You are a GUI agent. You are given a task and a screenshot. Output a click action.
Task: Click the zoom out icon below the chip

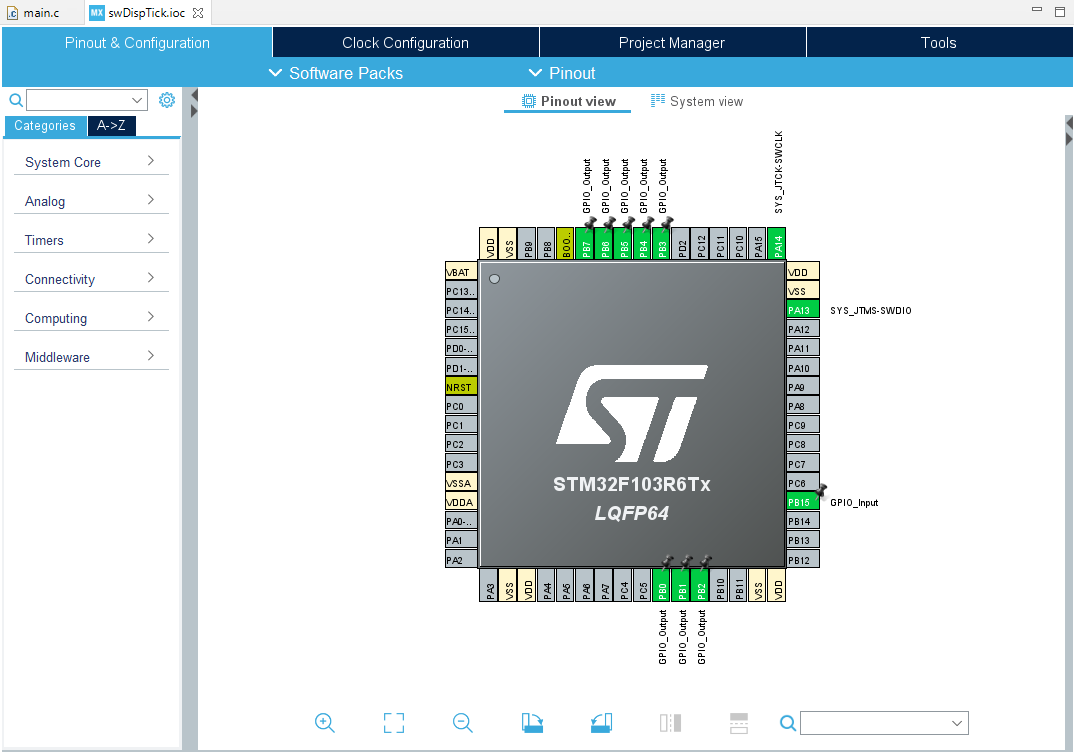pyautogui.click(x=463, y=723)
